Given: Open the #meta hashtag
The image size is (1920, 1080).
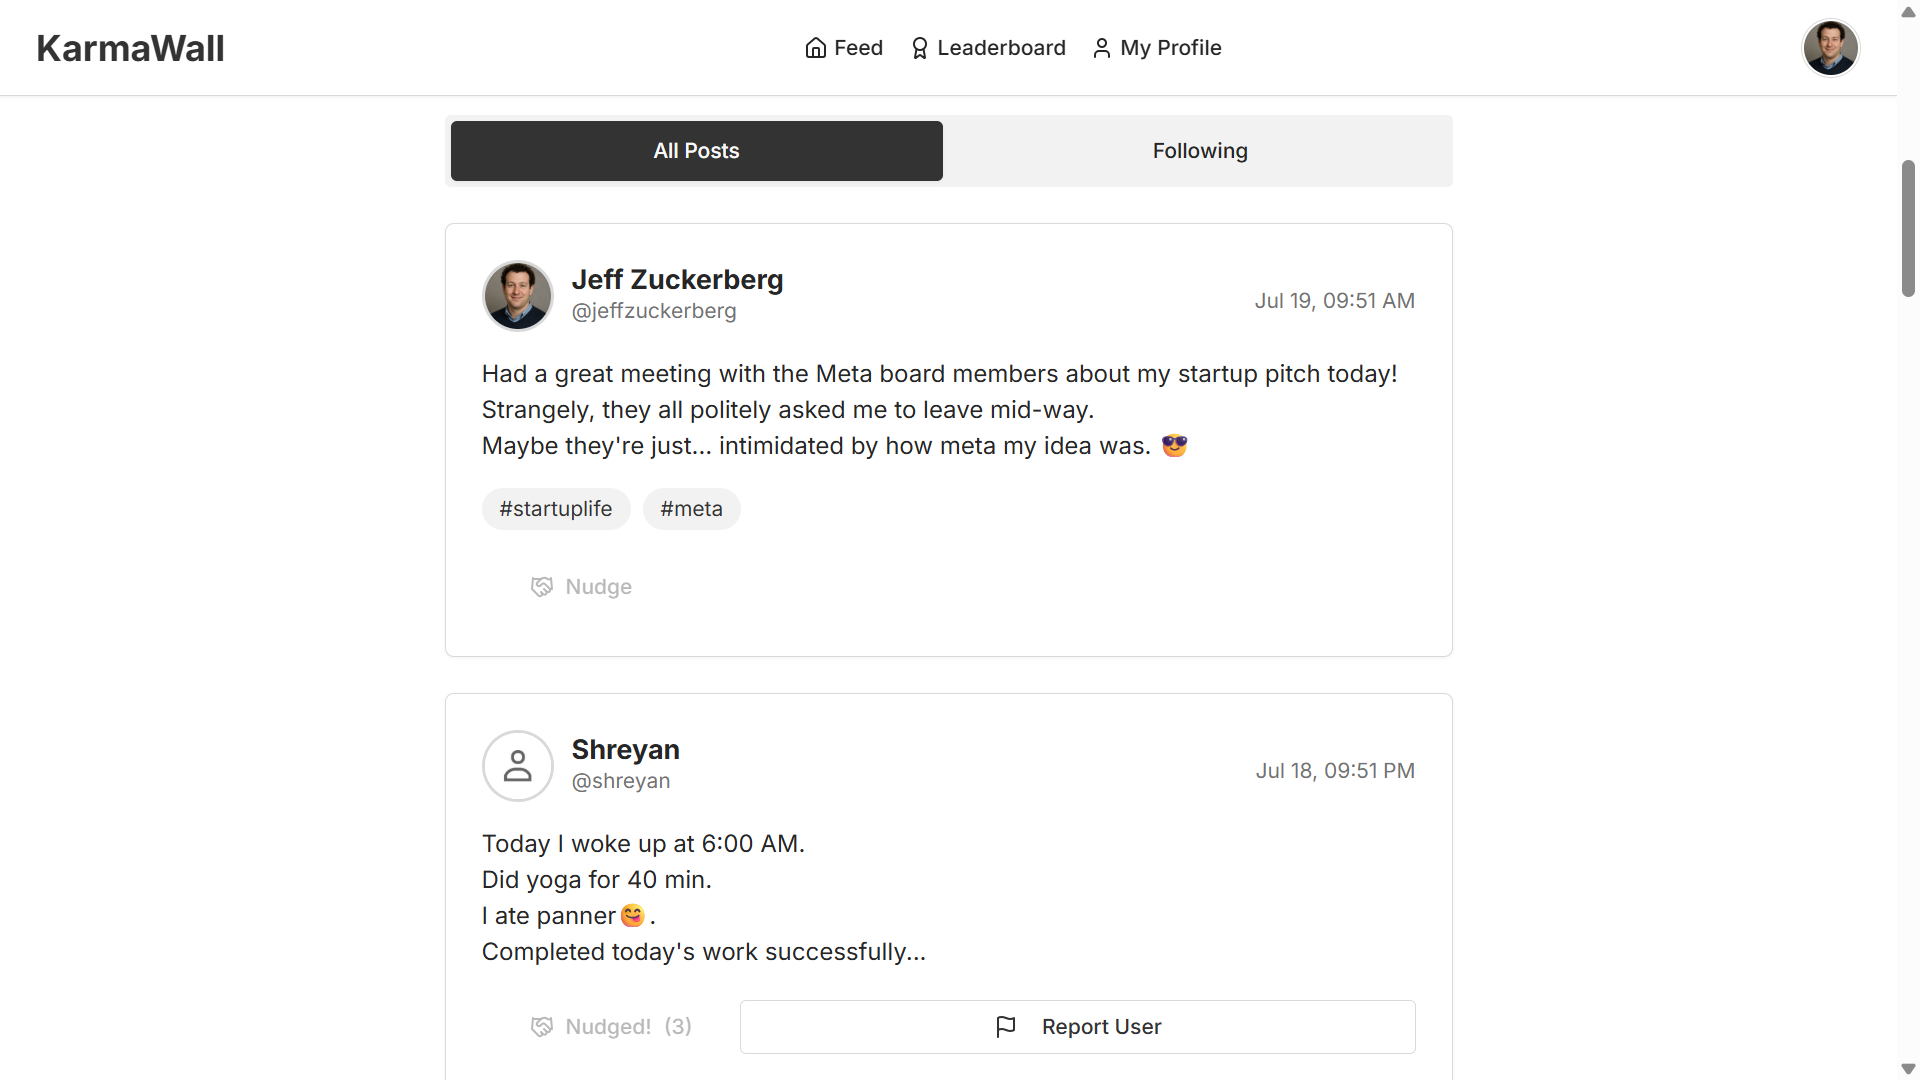Looking at the screenshot, I should (x=691, y=509).
